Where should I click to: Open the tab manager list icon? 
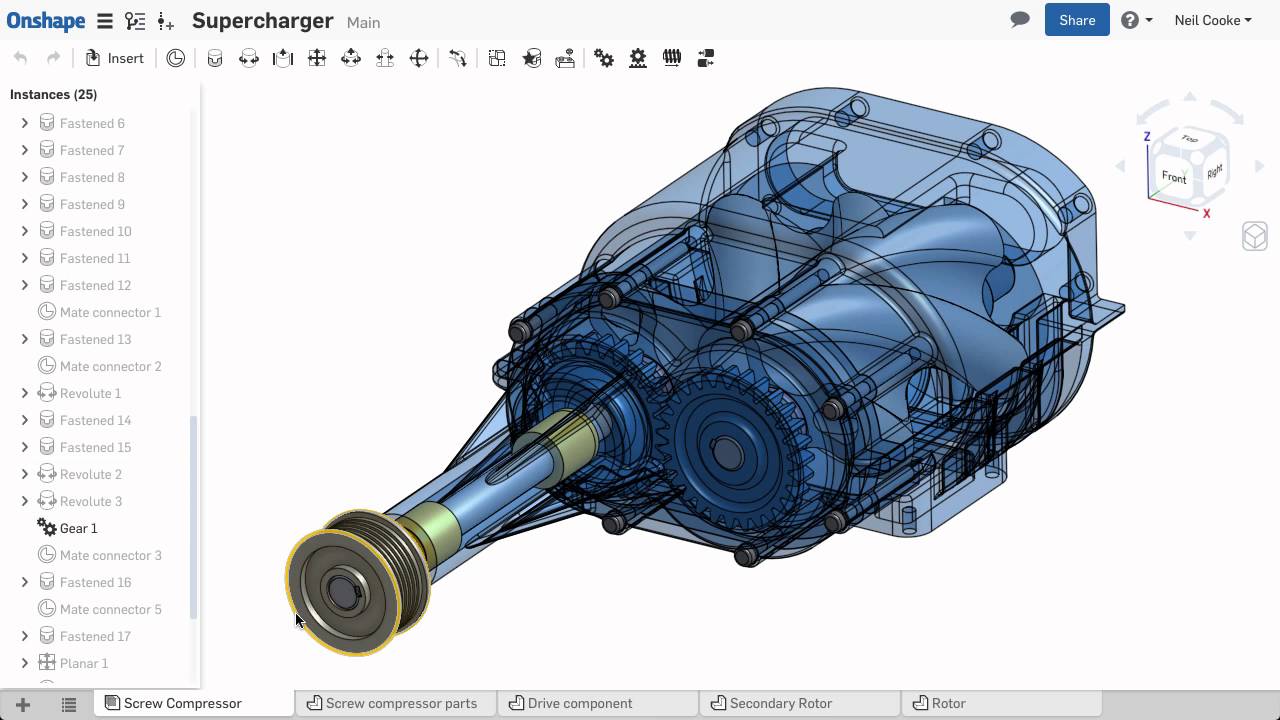(x=69, y=704)
